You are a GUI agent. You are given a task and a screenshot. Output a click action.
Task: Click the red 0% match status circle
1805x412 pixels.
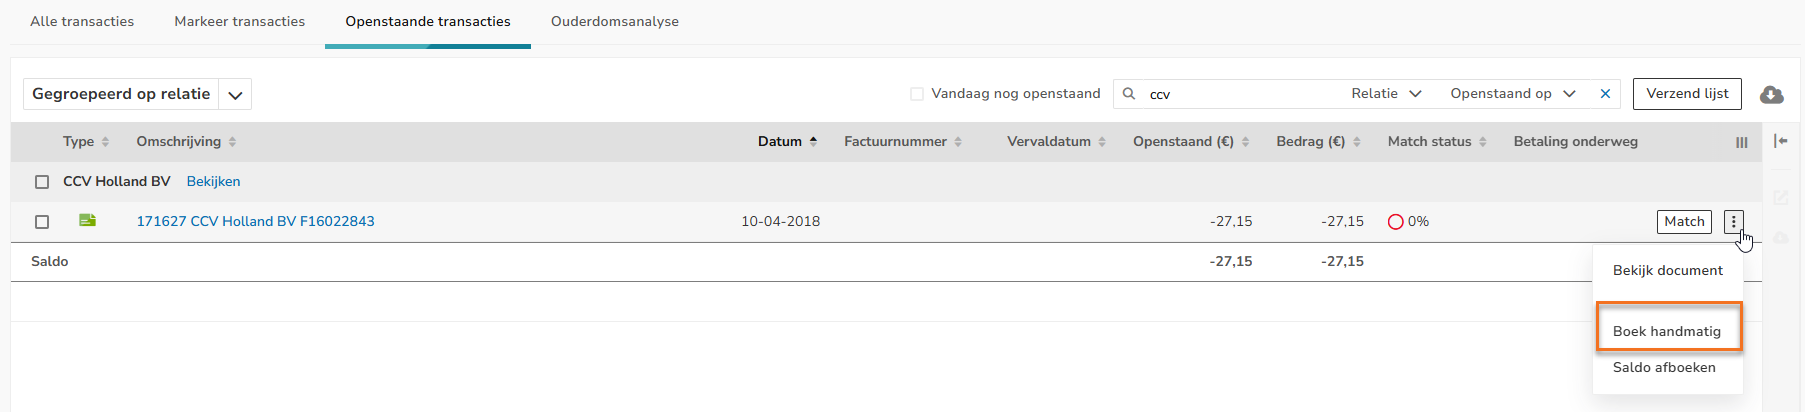(x=1396, y=222)
